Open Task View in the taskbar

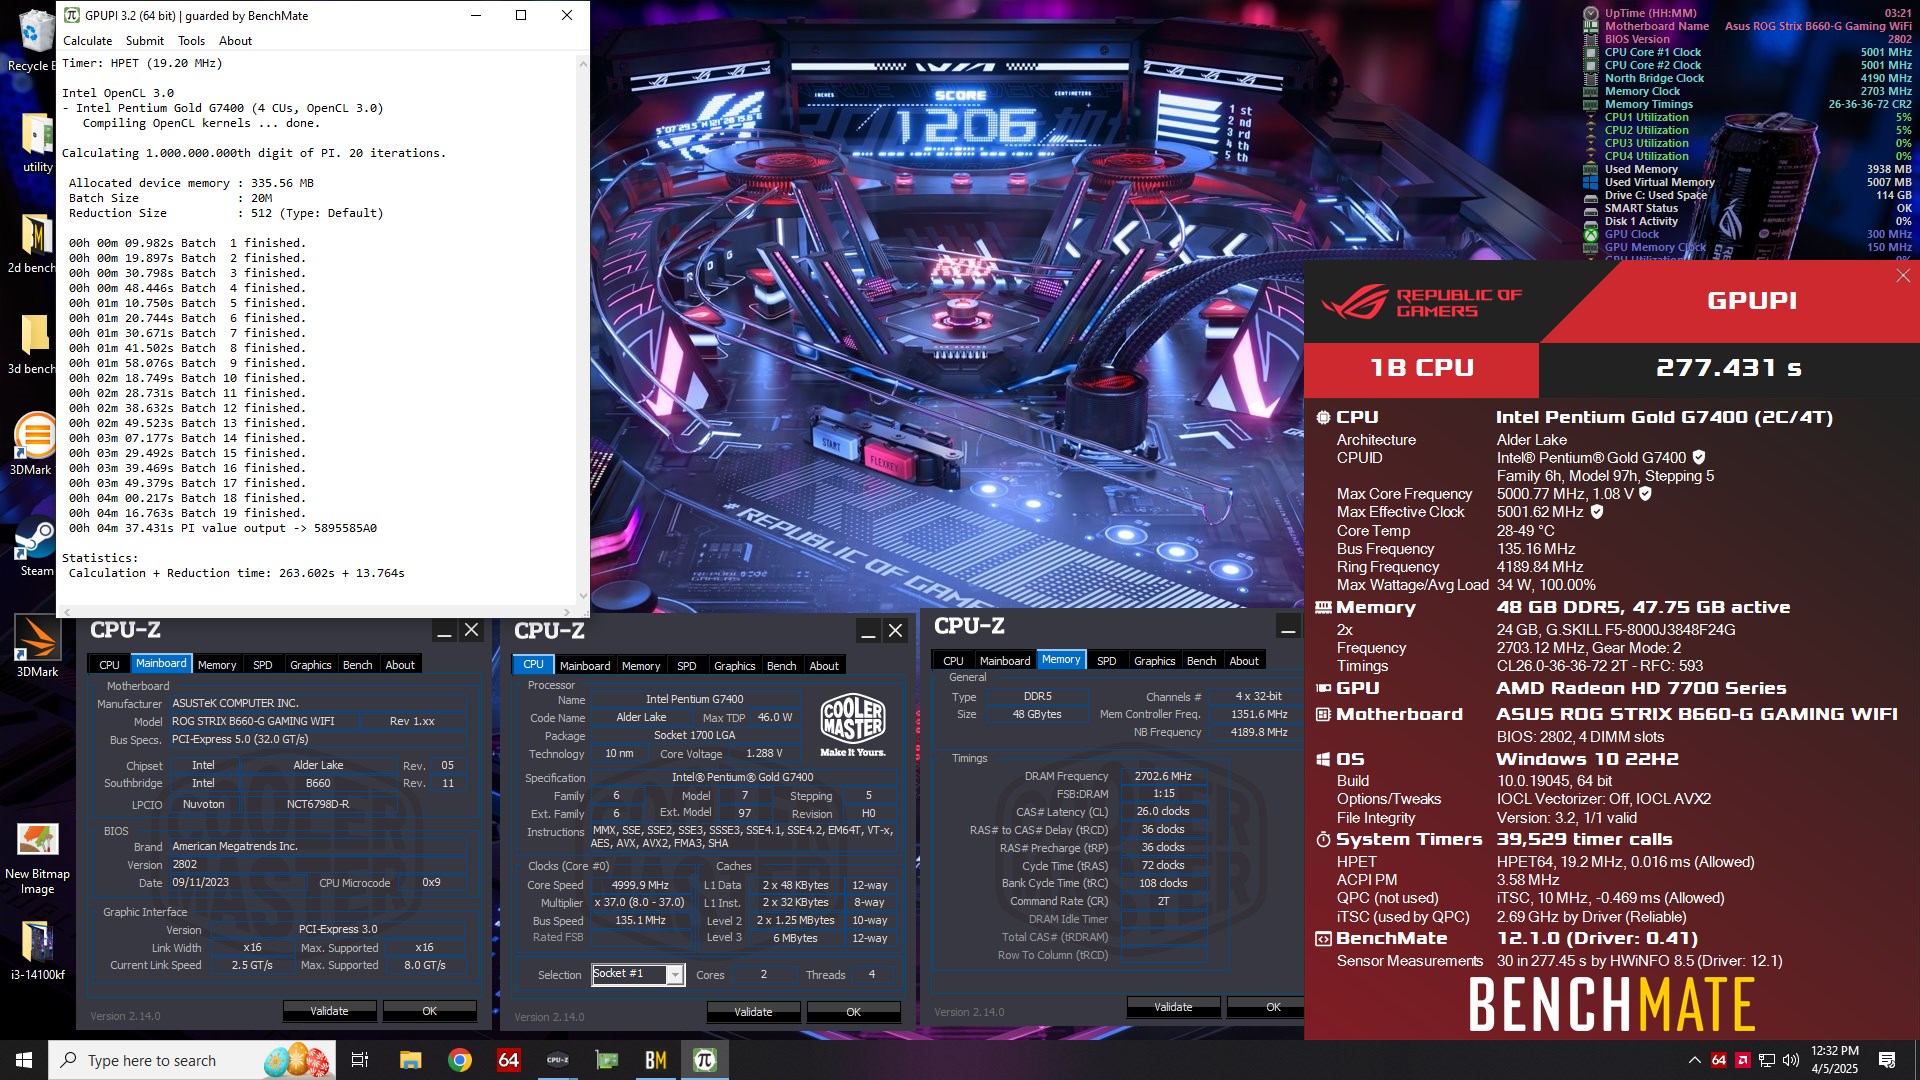[360, 1060]
